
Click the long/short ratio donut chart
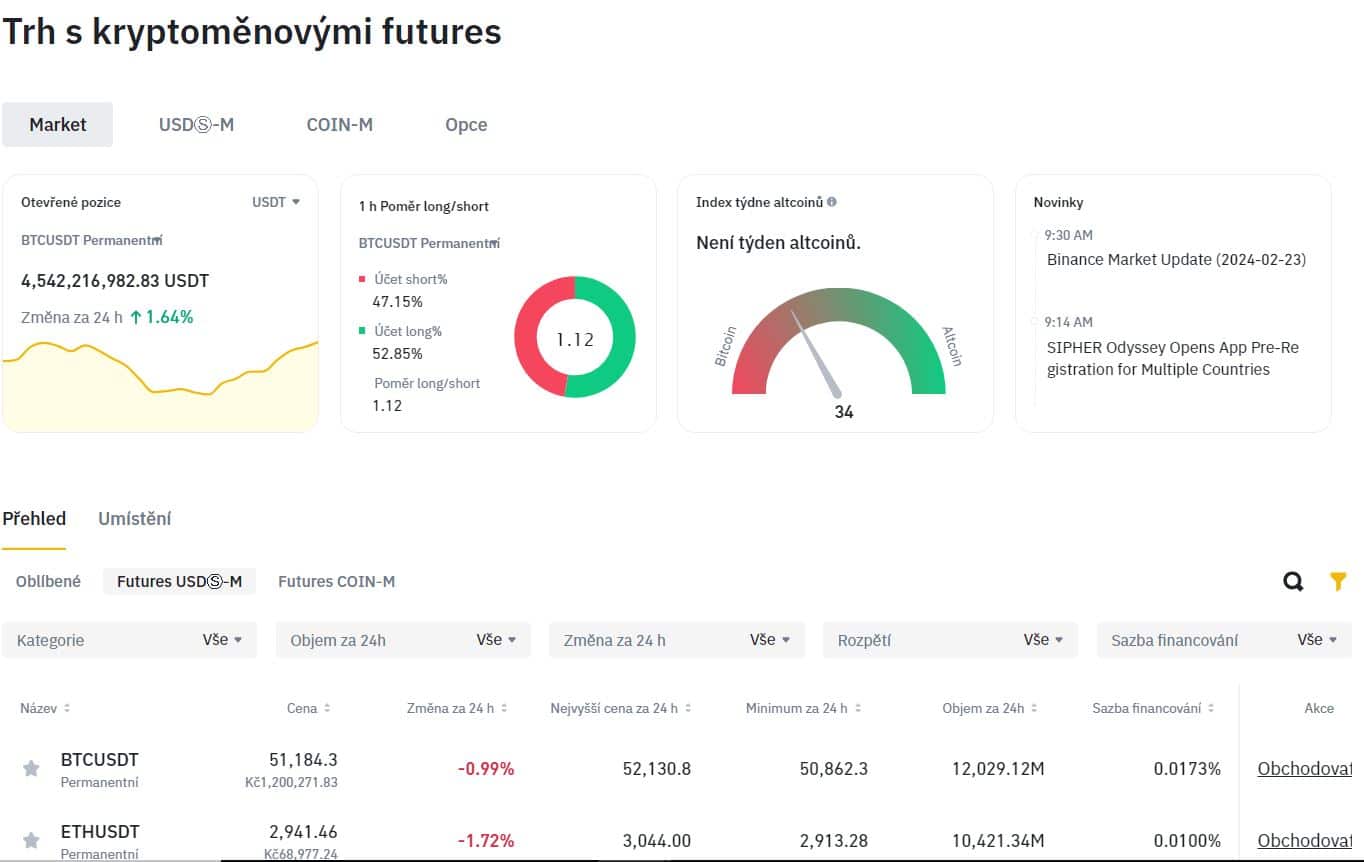click(575, 338)
